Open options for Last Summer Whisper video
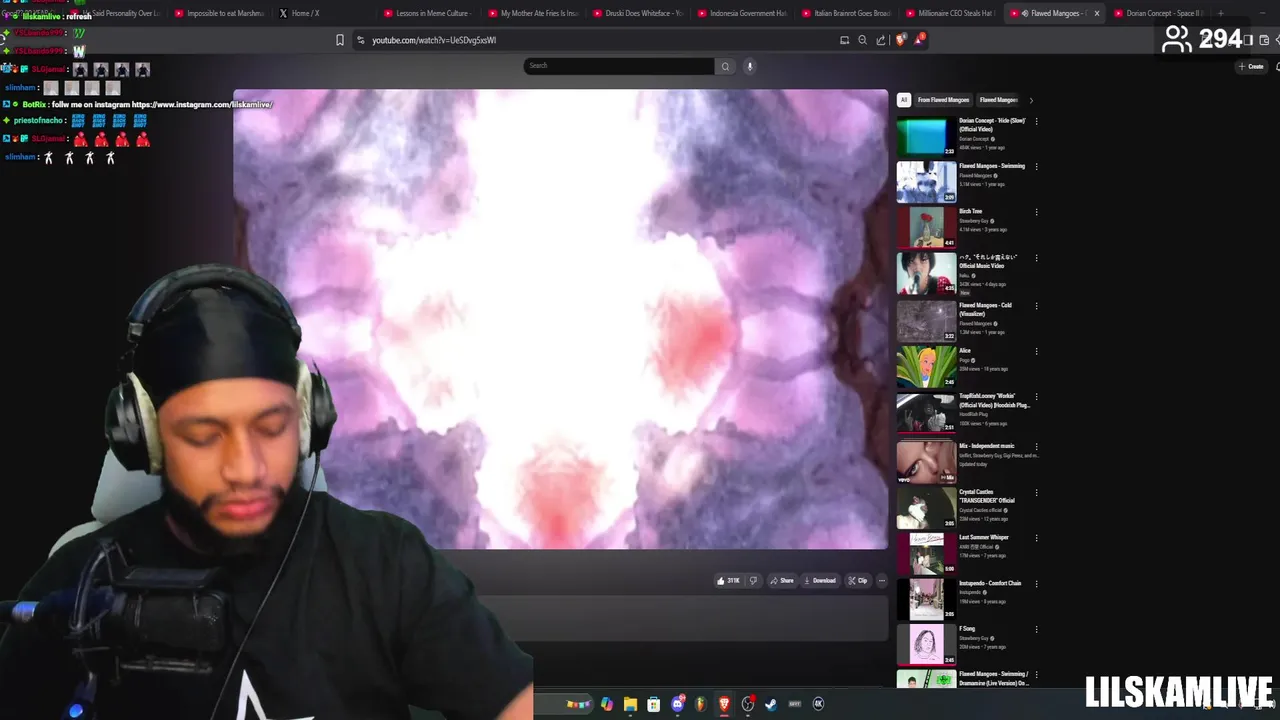Image resolution: width=1280 pixels, height=720 pixels. 1036,538
